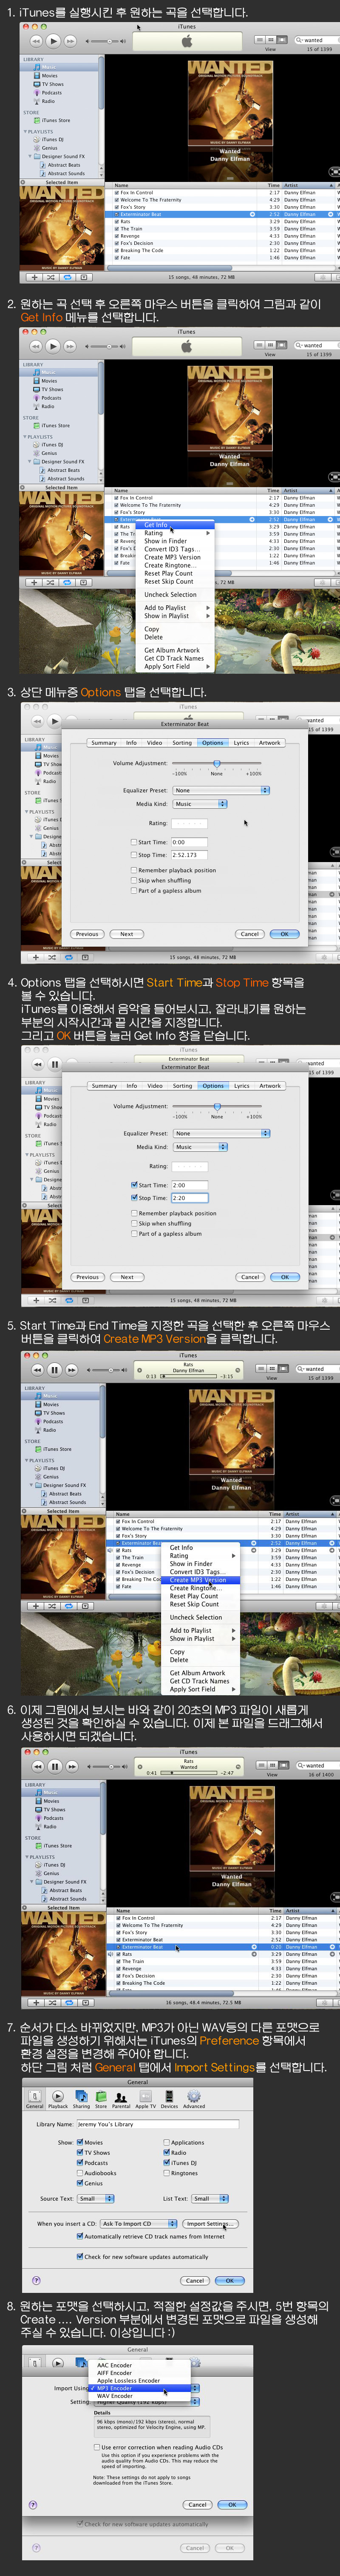Open List Text size dropdown in step 7
This screenshot has height=2576, width=340.
(x=210, y=2198)
